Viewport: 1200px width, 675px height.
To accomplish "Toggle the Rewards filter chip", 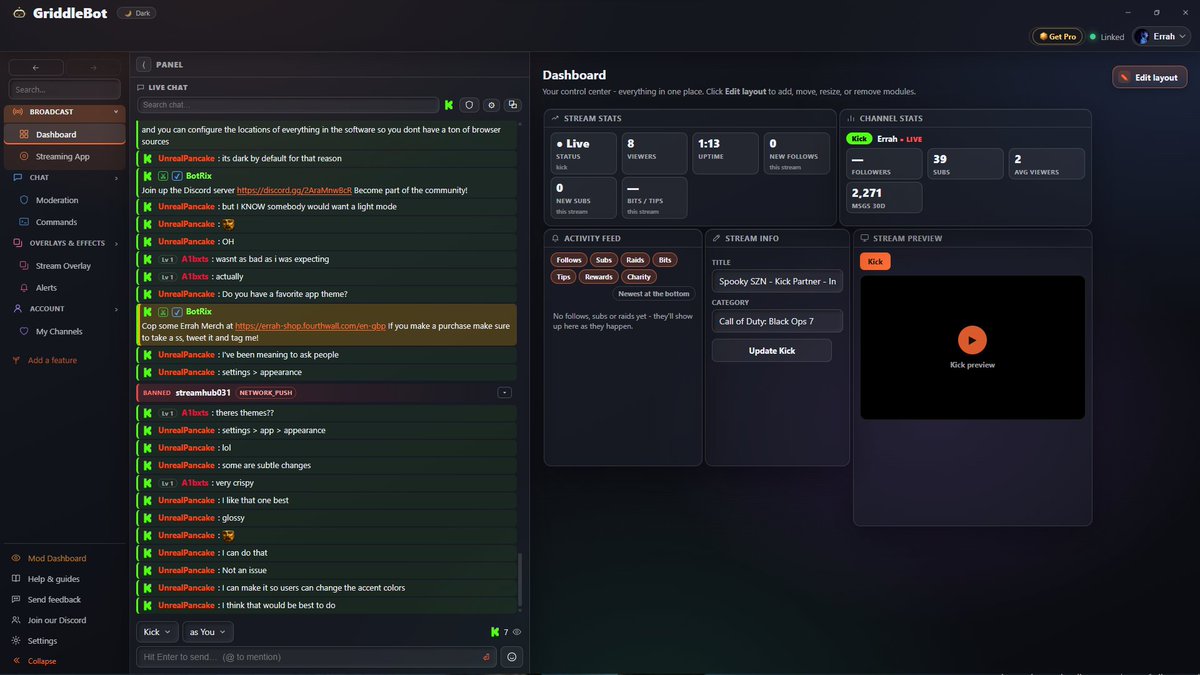I will coord(599,277).
